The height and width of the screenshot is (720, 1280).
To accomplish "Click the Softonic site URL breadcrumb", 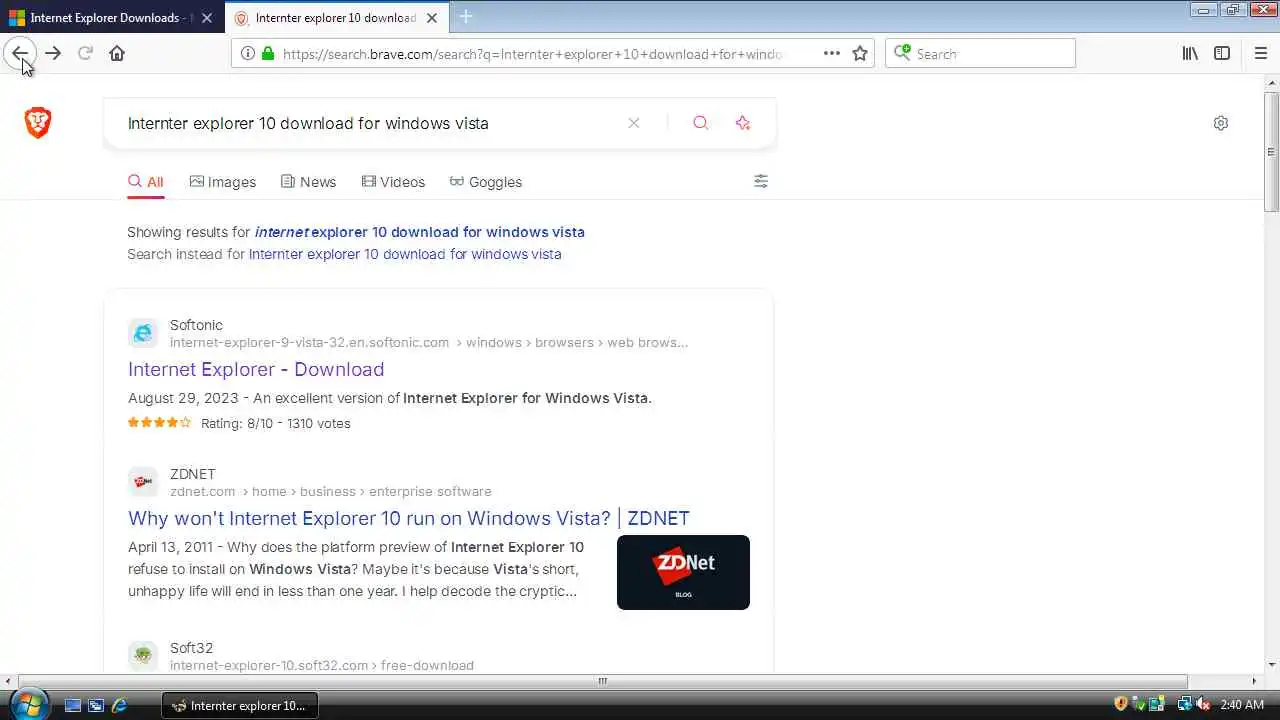I will (x=429, y=342).
